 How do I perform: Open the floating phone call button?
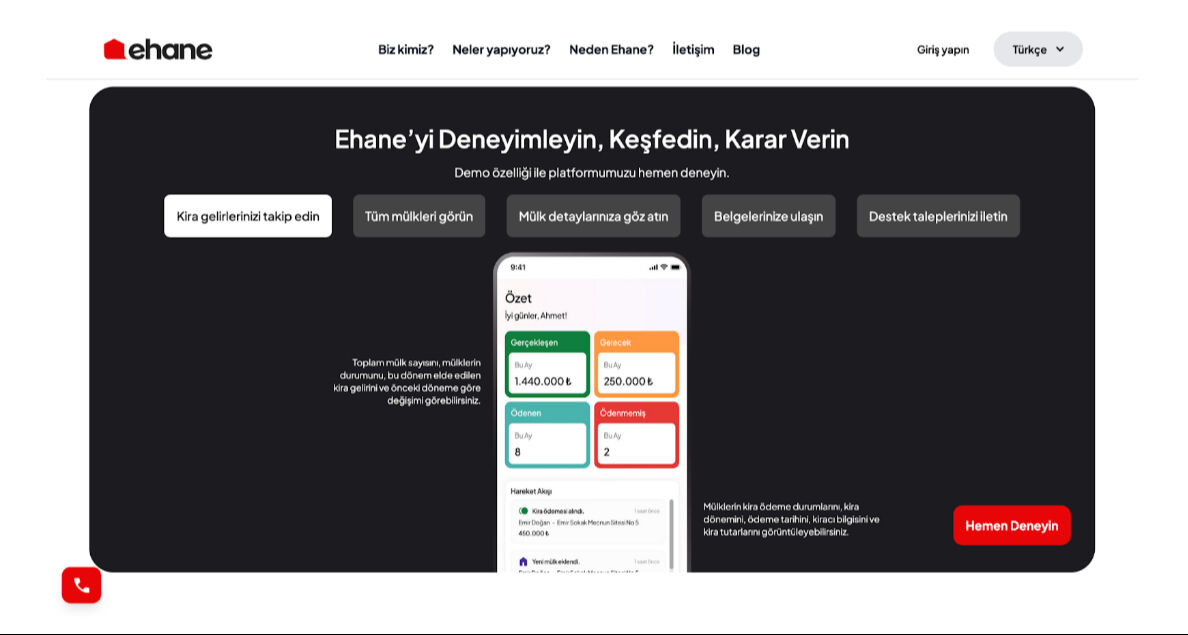pos(81,585)
